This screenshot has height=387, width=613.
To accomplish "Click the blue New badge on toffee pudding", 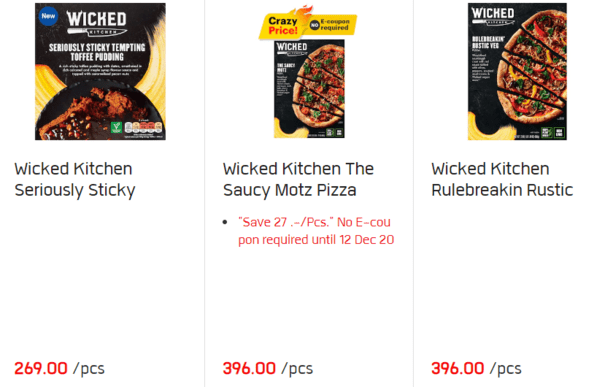I will (48, 16).
